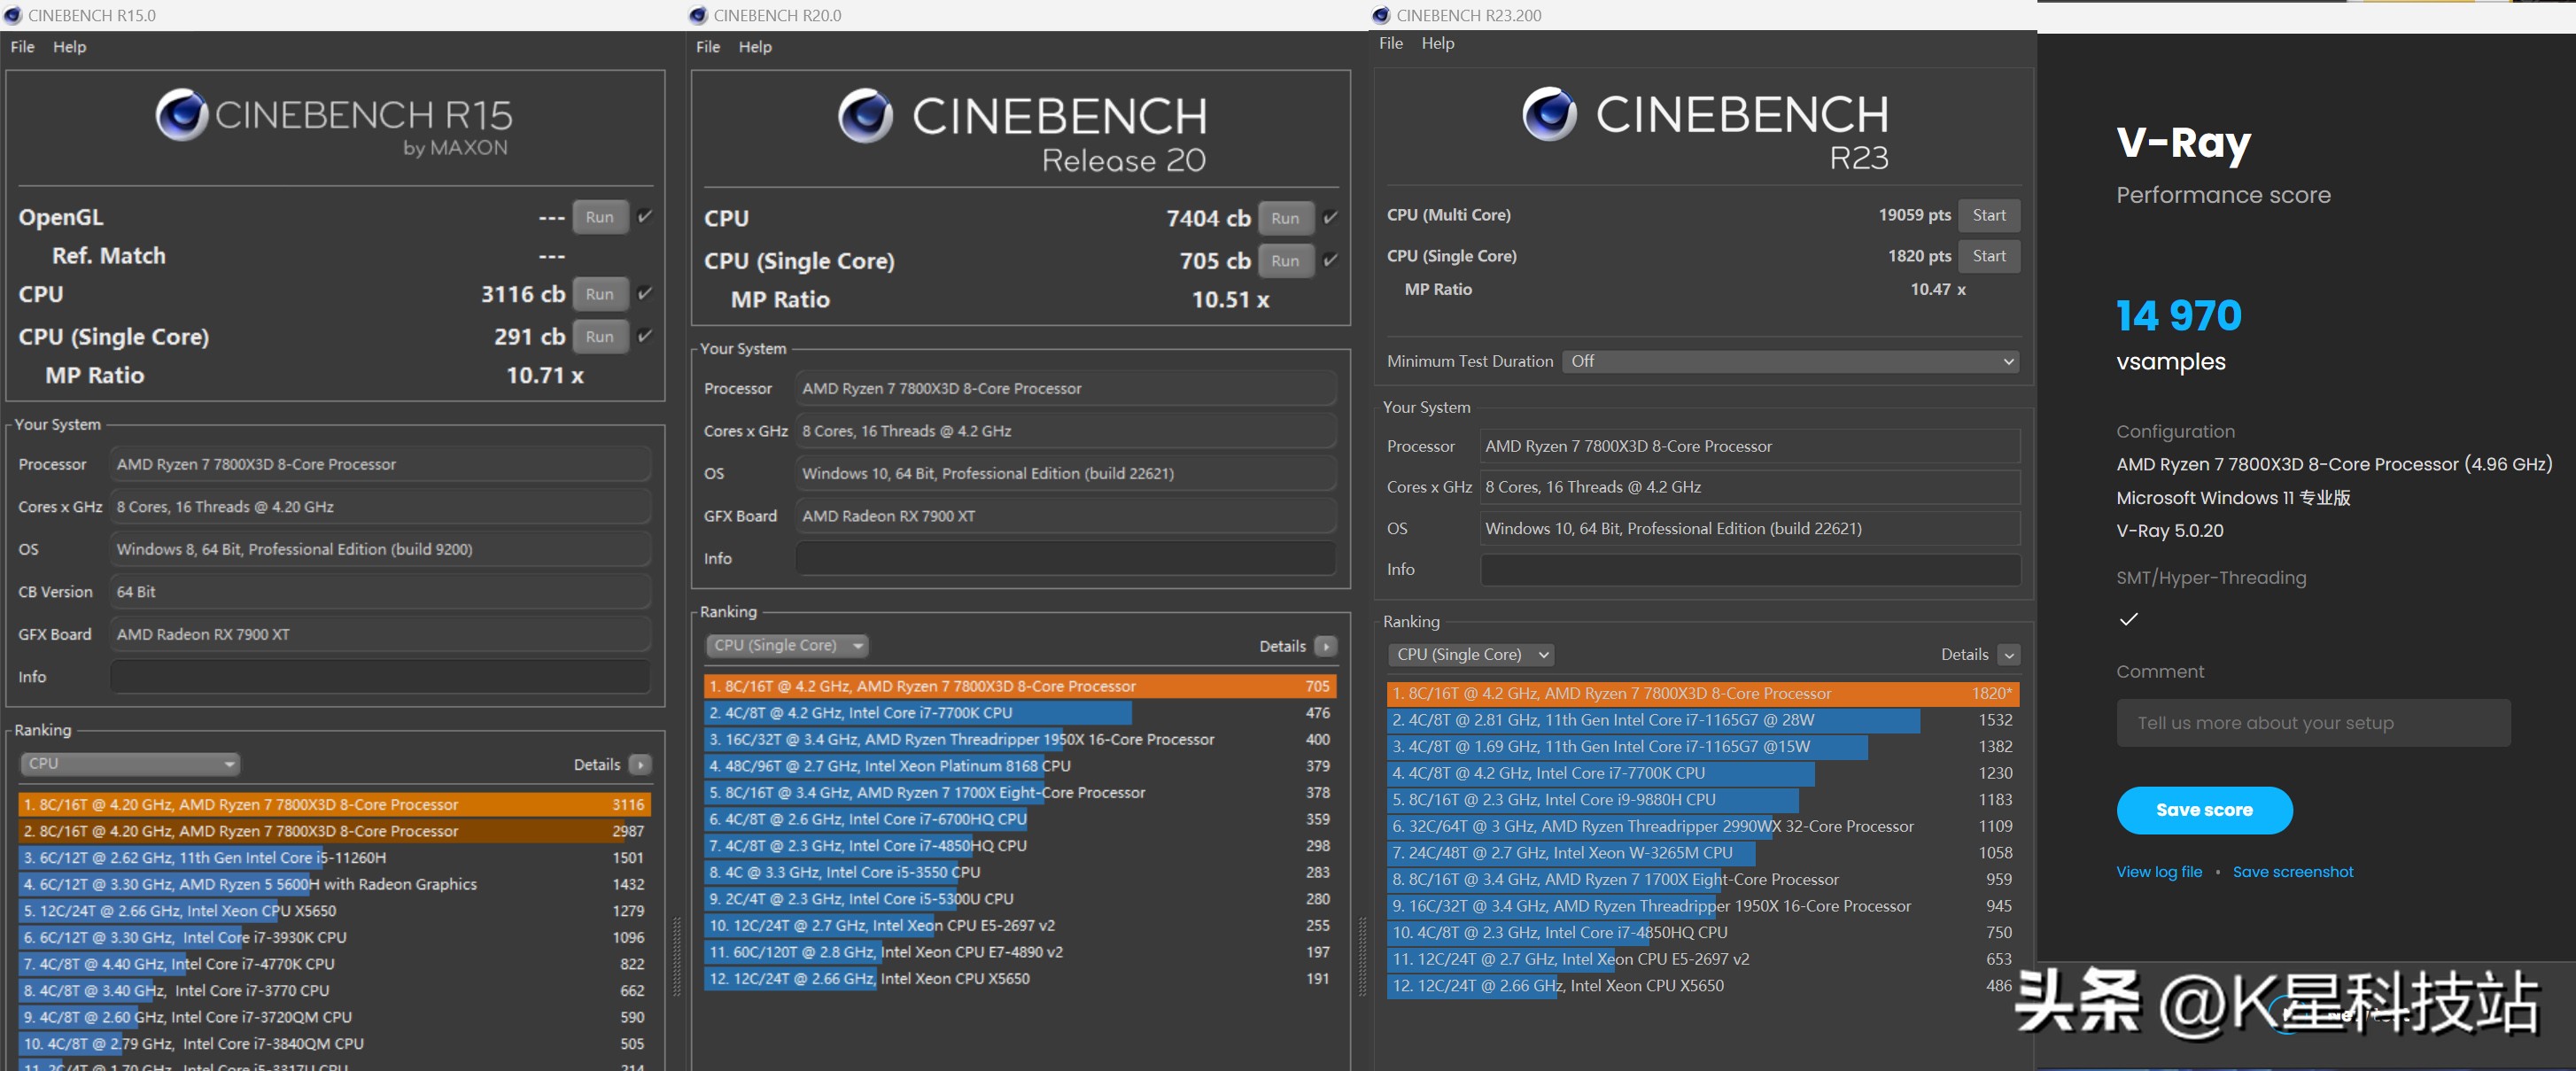Open the Help menu in Cinebench R23
This screenshot has height=1071, width=2576.
(1437, 43)
